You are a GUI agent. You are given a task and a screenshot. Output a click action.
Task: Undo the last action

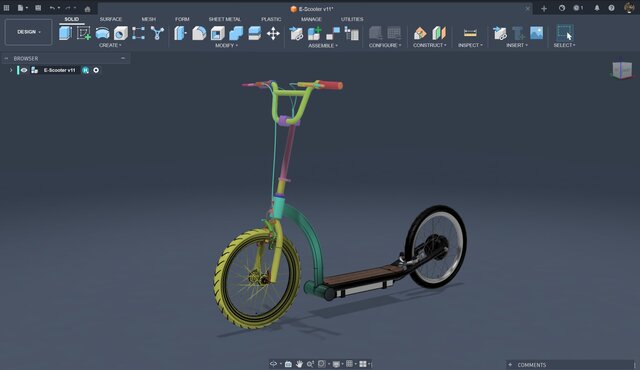pyautogui.click(x=52, y=8)
